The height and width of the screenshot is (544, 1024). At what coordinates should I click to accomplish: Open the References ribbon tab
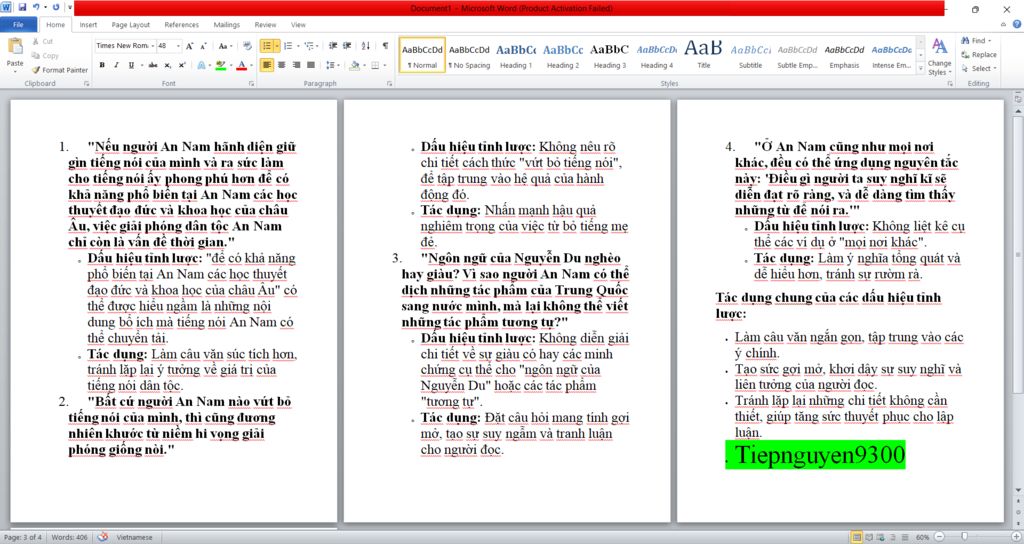[181, 25]
